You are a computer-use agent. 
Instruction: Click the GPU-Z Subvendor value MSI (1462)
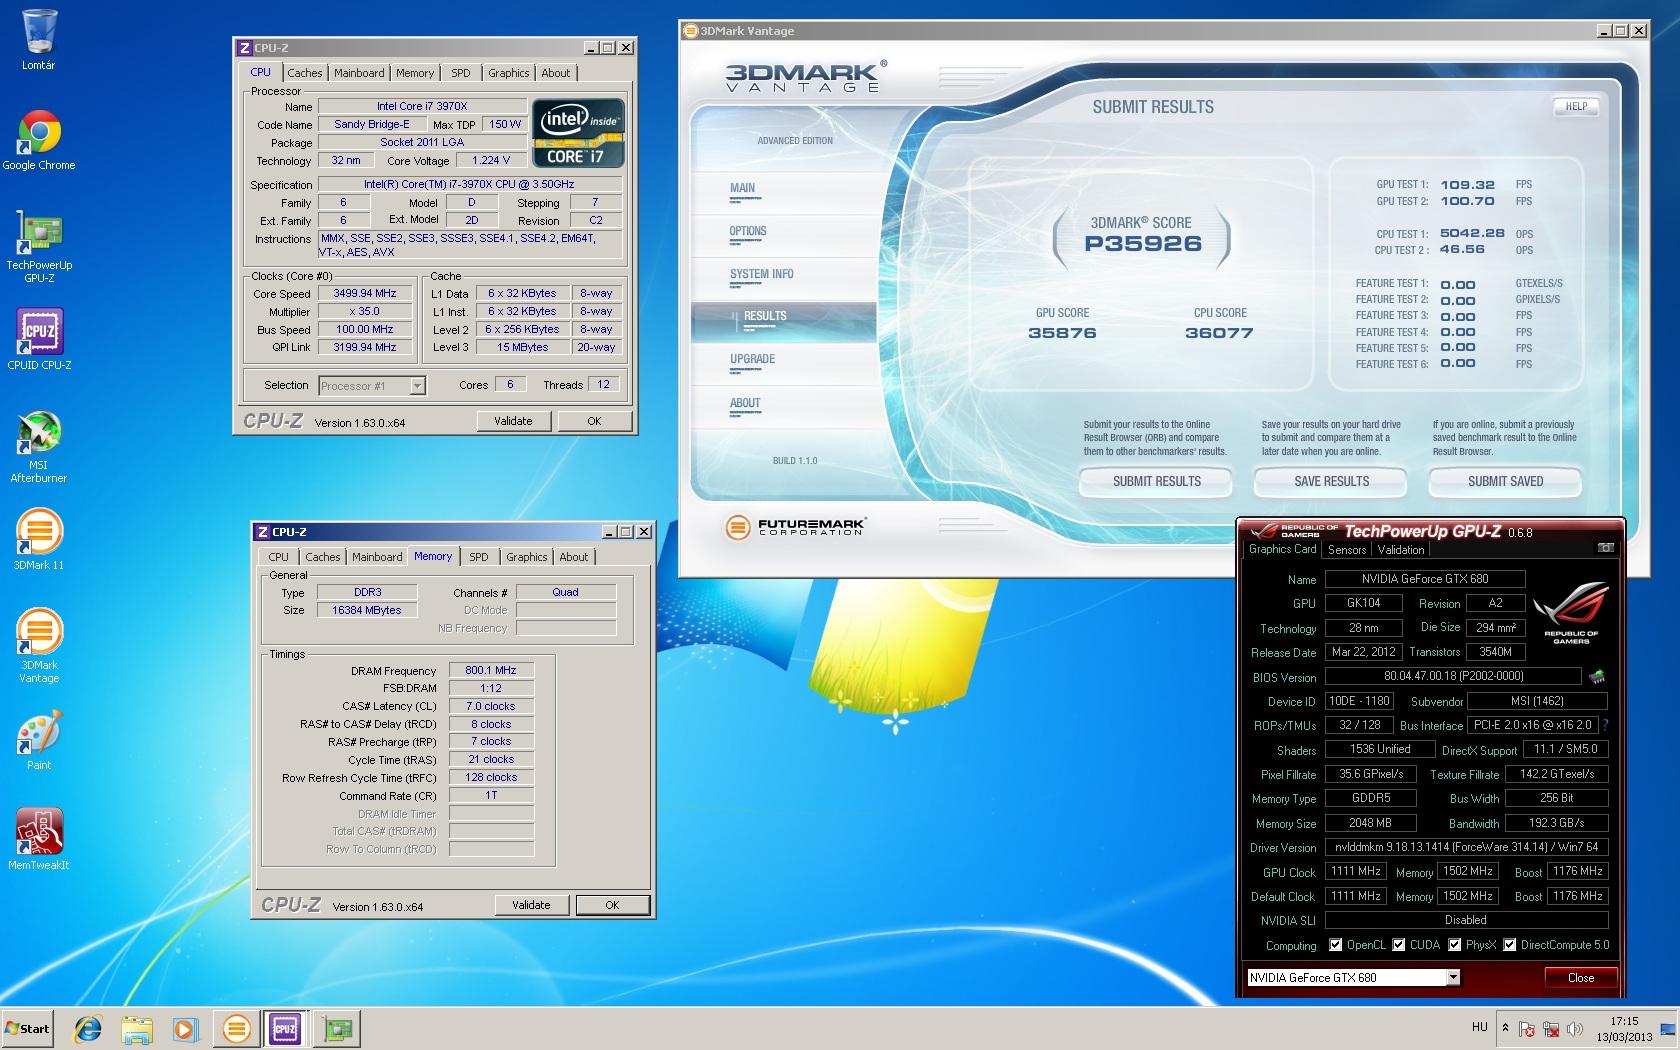[x=1535, y=701]
